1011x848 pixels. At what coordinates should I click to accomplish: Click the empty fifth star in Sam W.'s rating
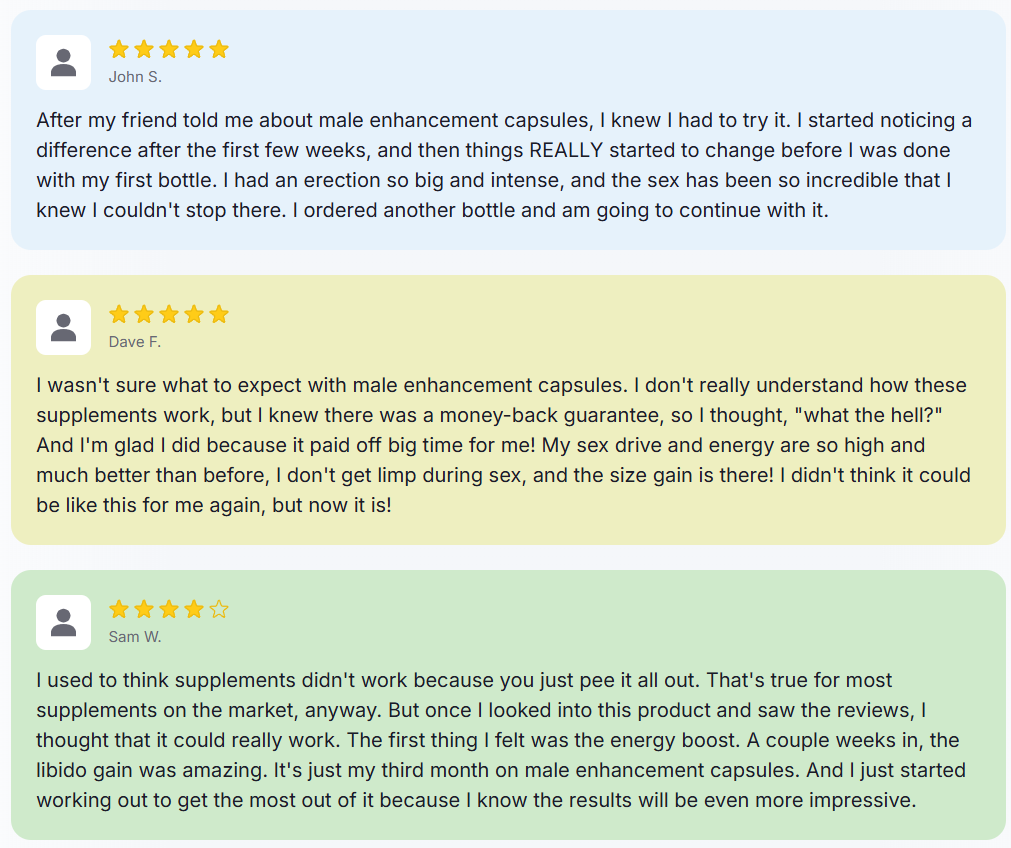pyautogui.click(x=219, y=609)
